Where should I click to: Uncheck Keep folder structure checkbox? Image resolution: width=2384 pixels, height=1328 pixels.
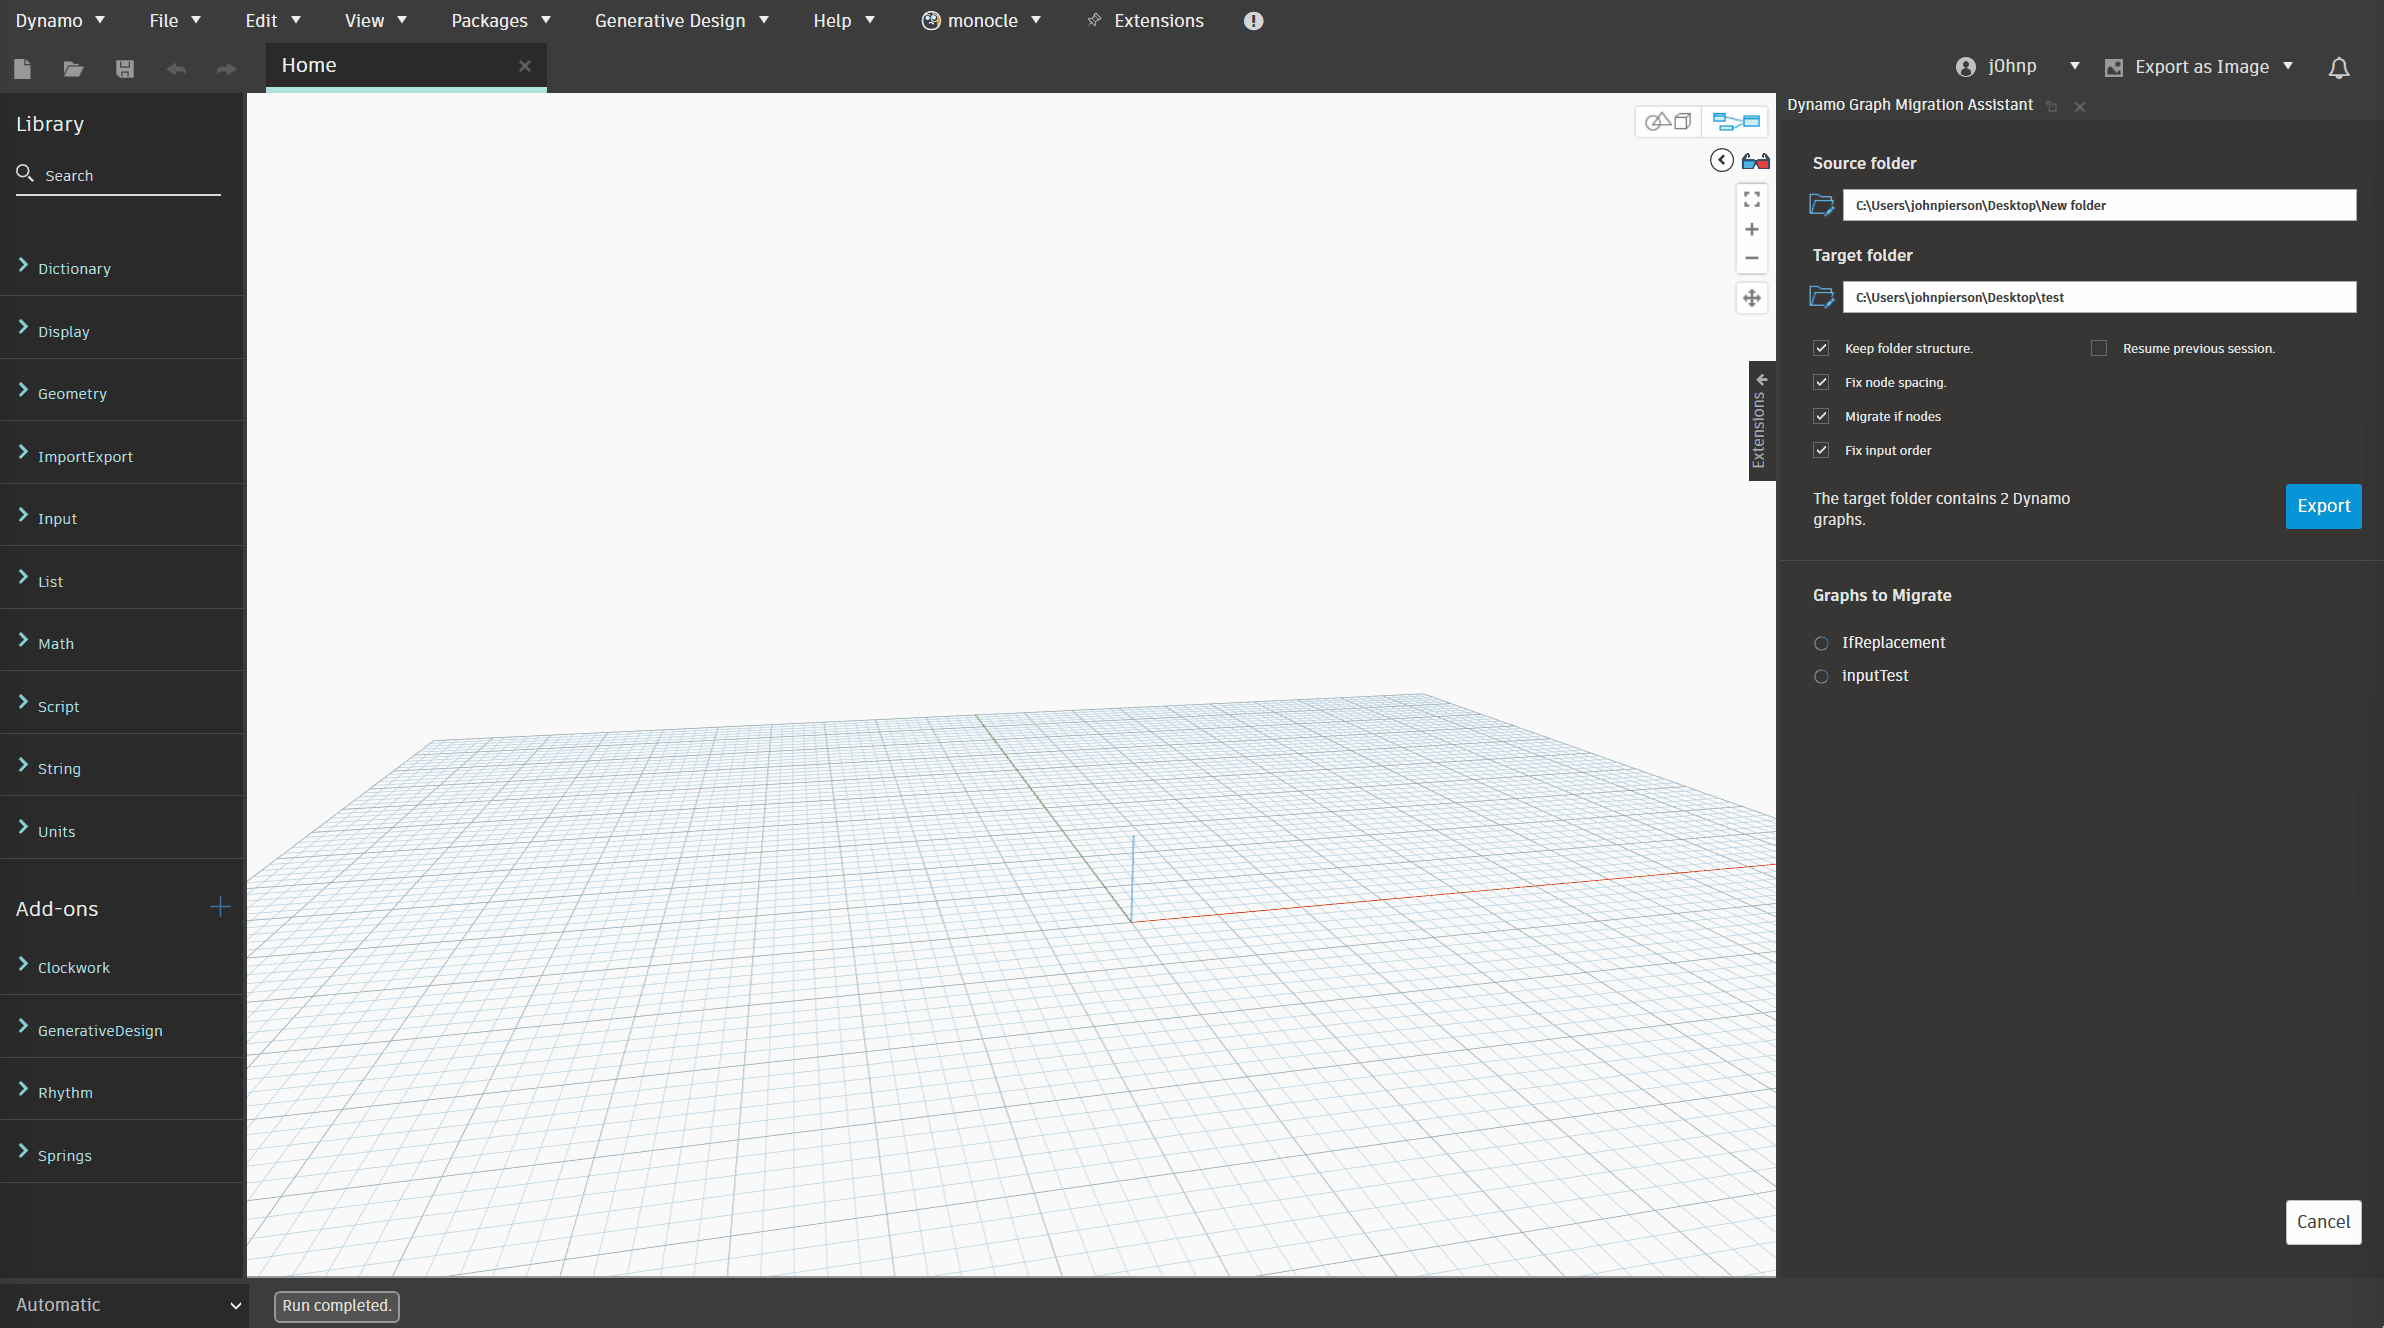1821,348
